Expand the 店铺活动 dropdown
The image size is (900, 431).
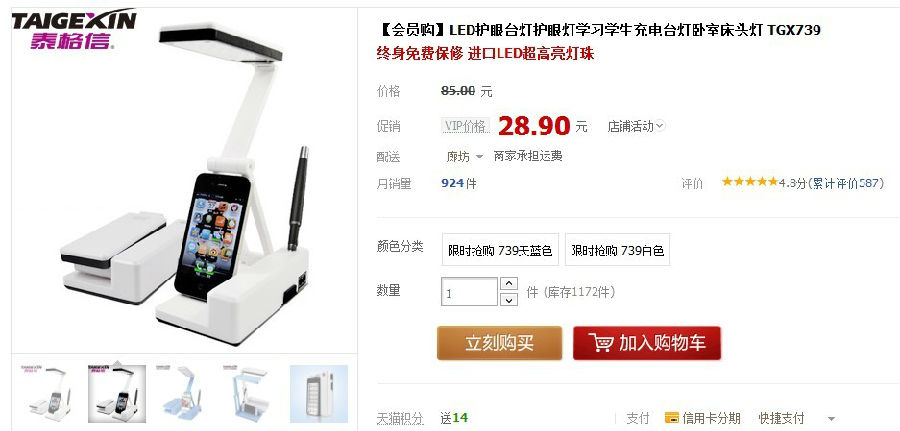[x=636, y=126]
